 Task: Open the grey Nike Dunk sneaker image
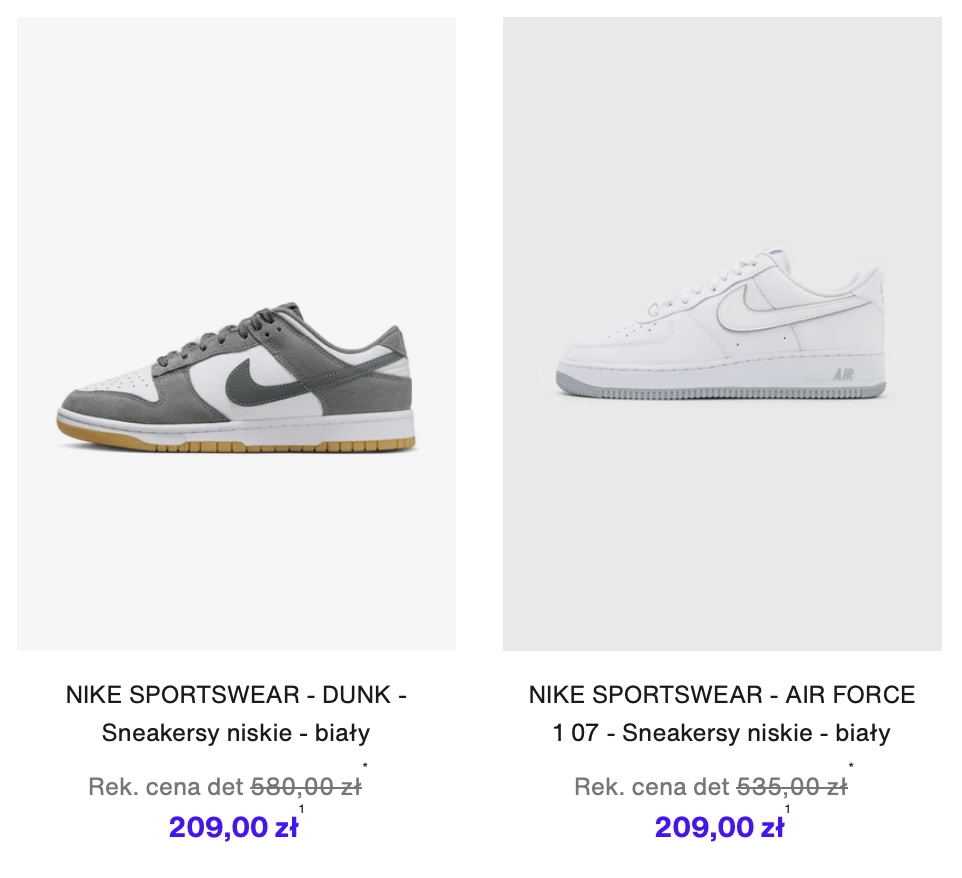point(236,334)
